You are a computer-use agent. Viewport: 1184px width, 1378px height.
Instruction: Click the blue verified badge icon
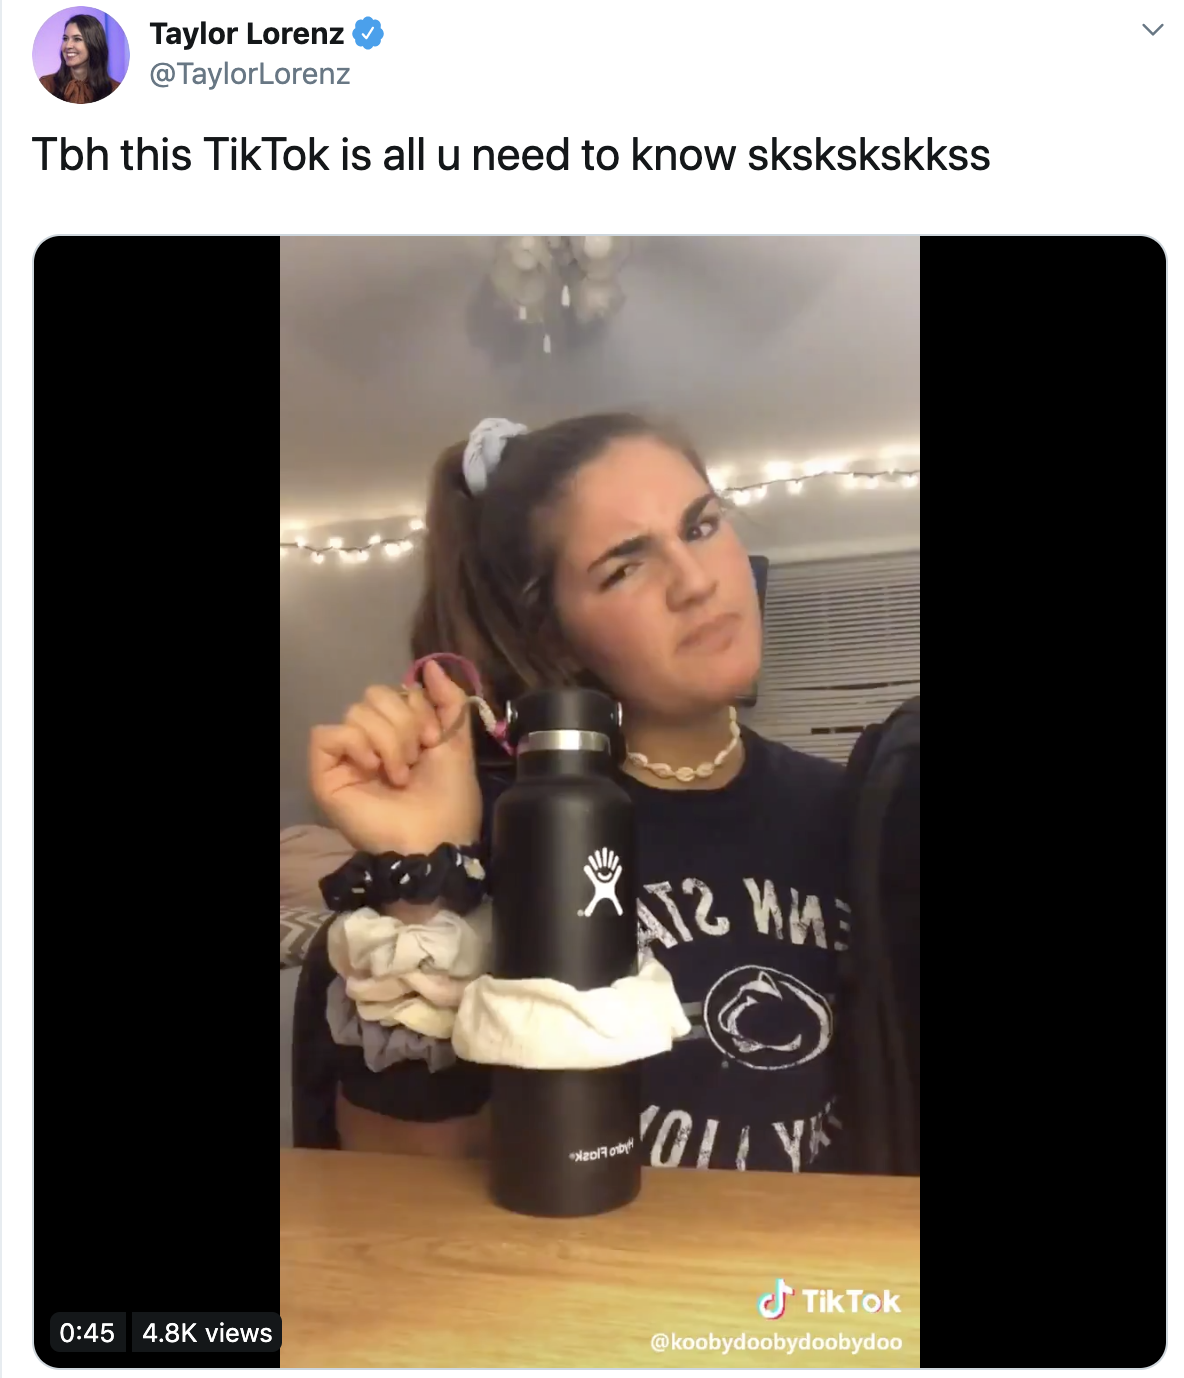tap(369, 34)
